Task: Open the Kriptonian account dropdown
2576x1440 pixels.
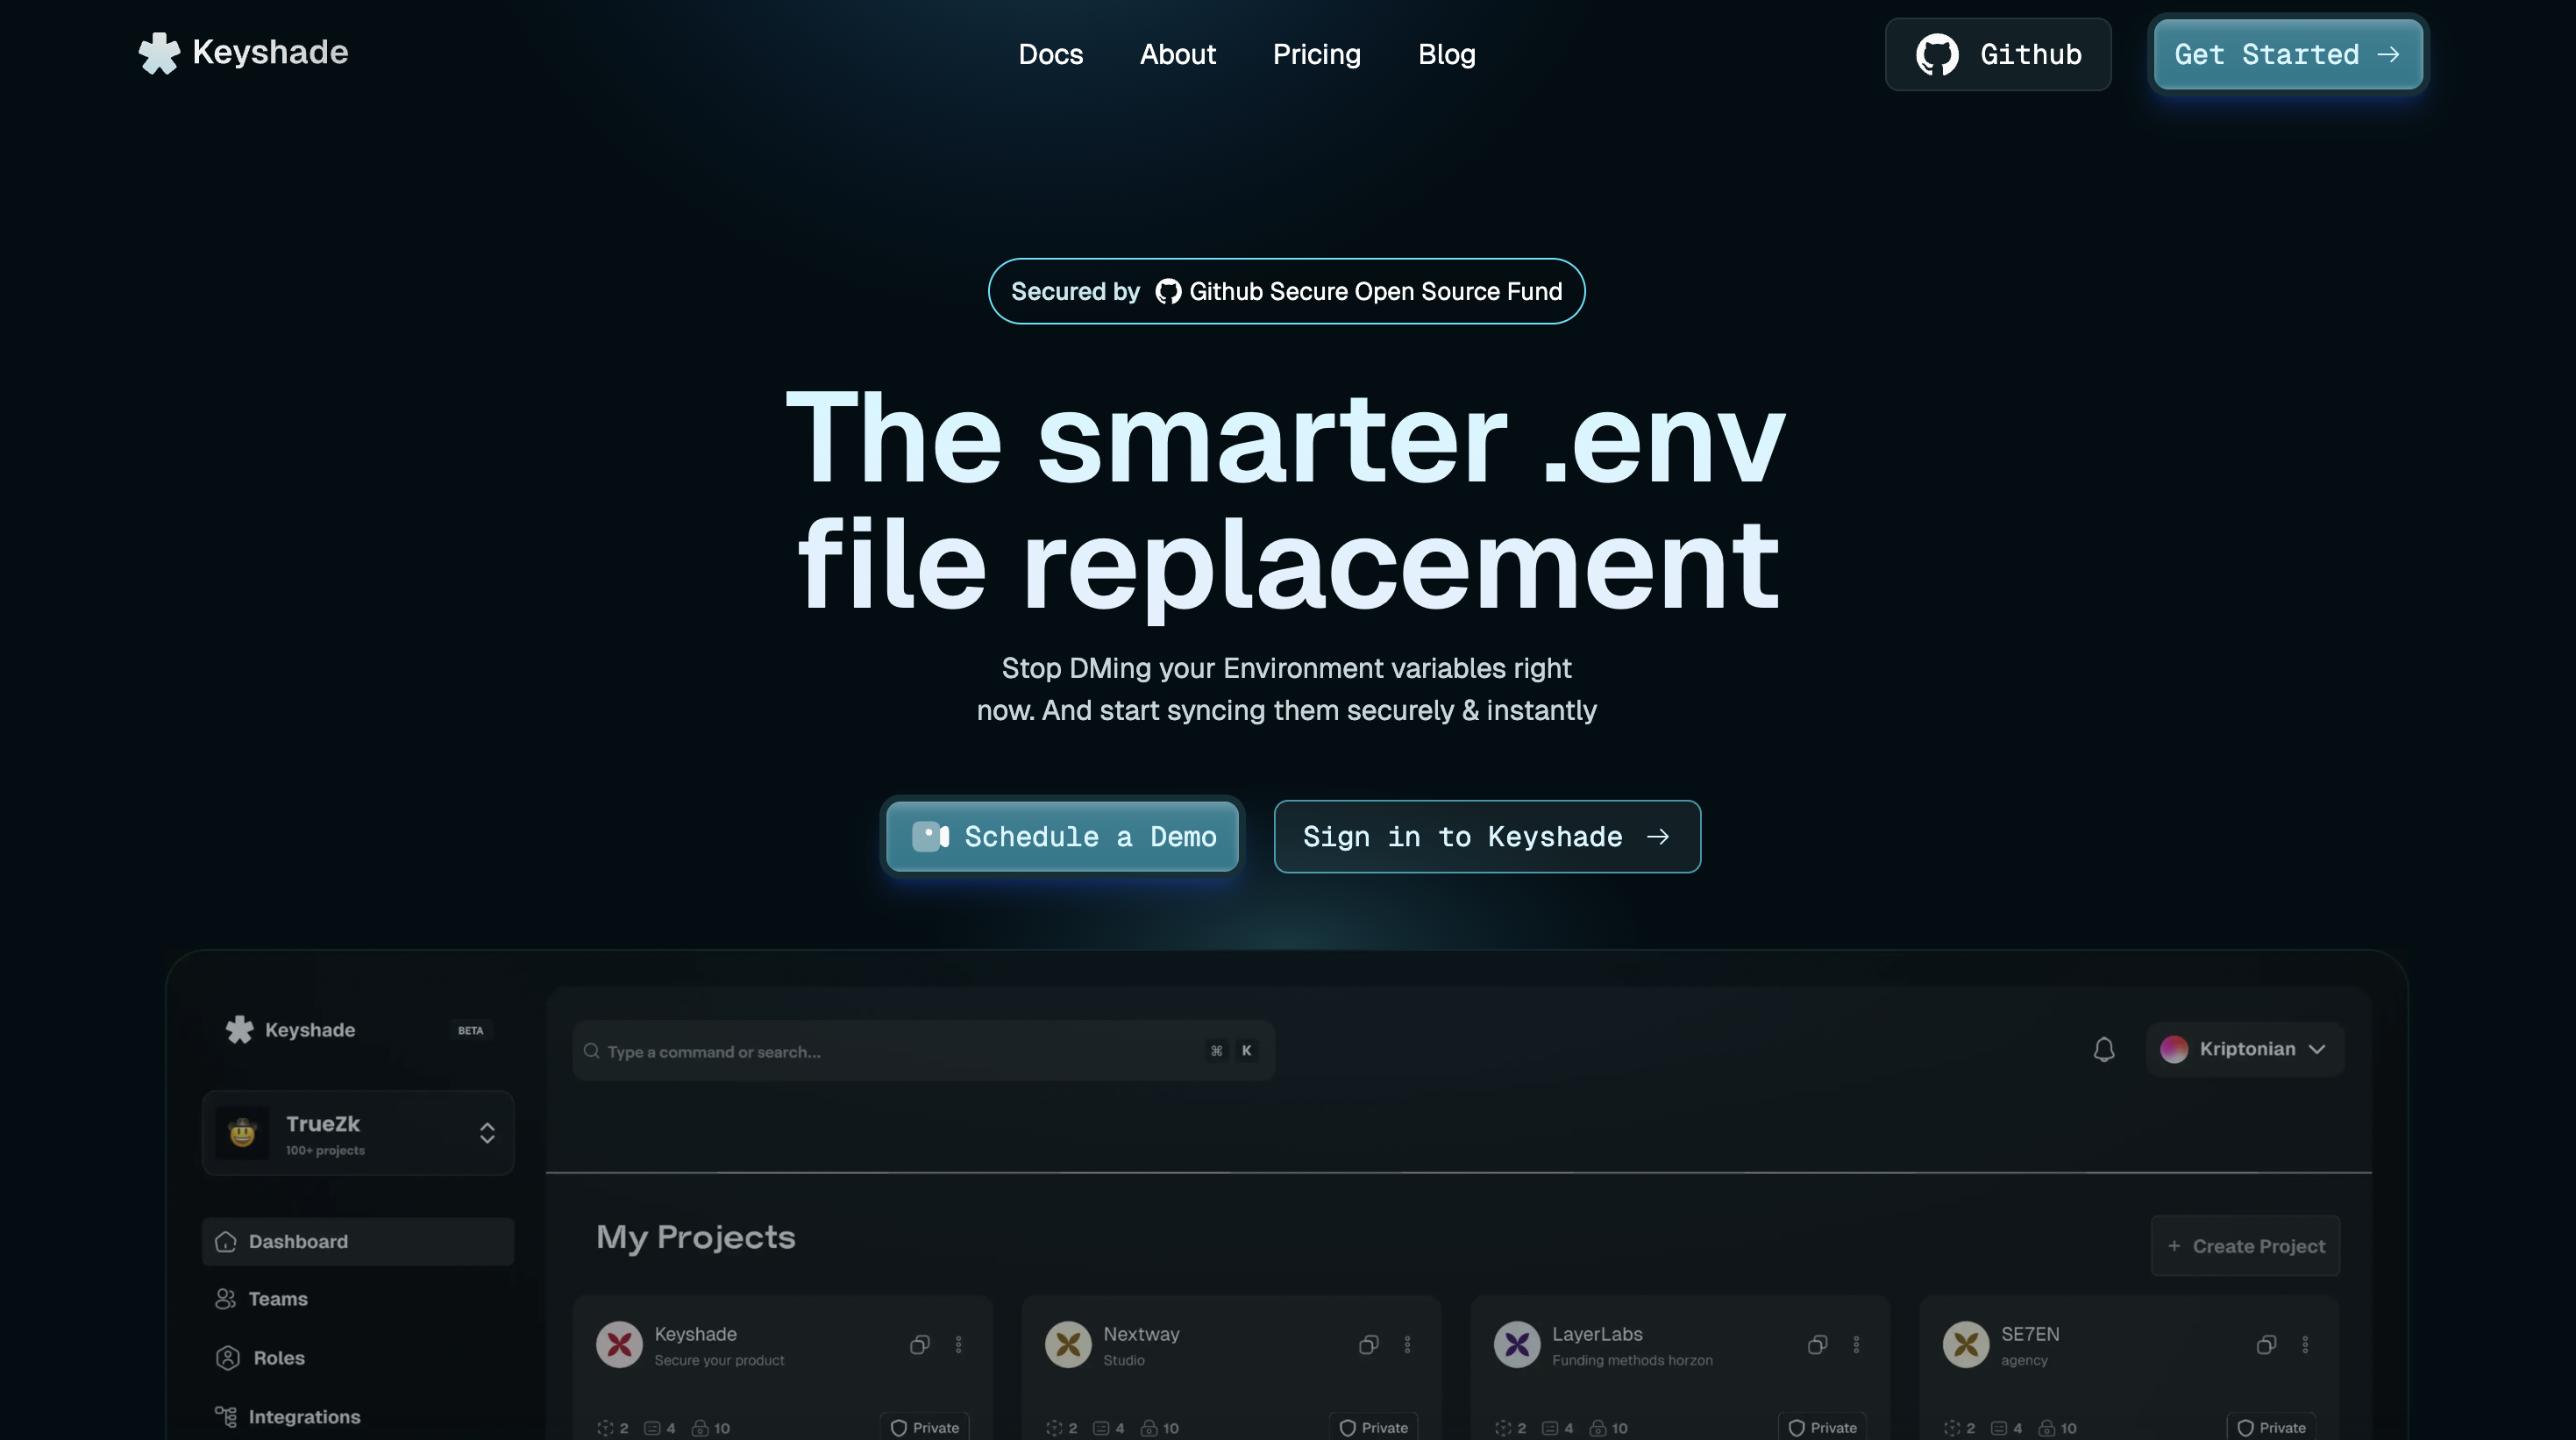Action: [x=2245, y=1049]
